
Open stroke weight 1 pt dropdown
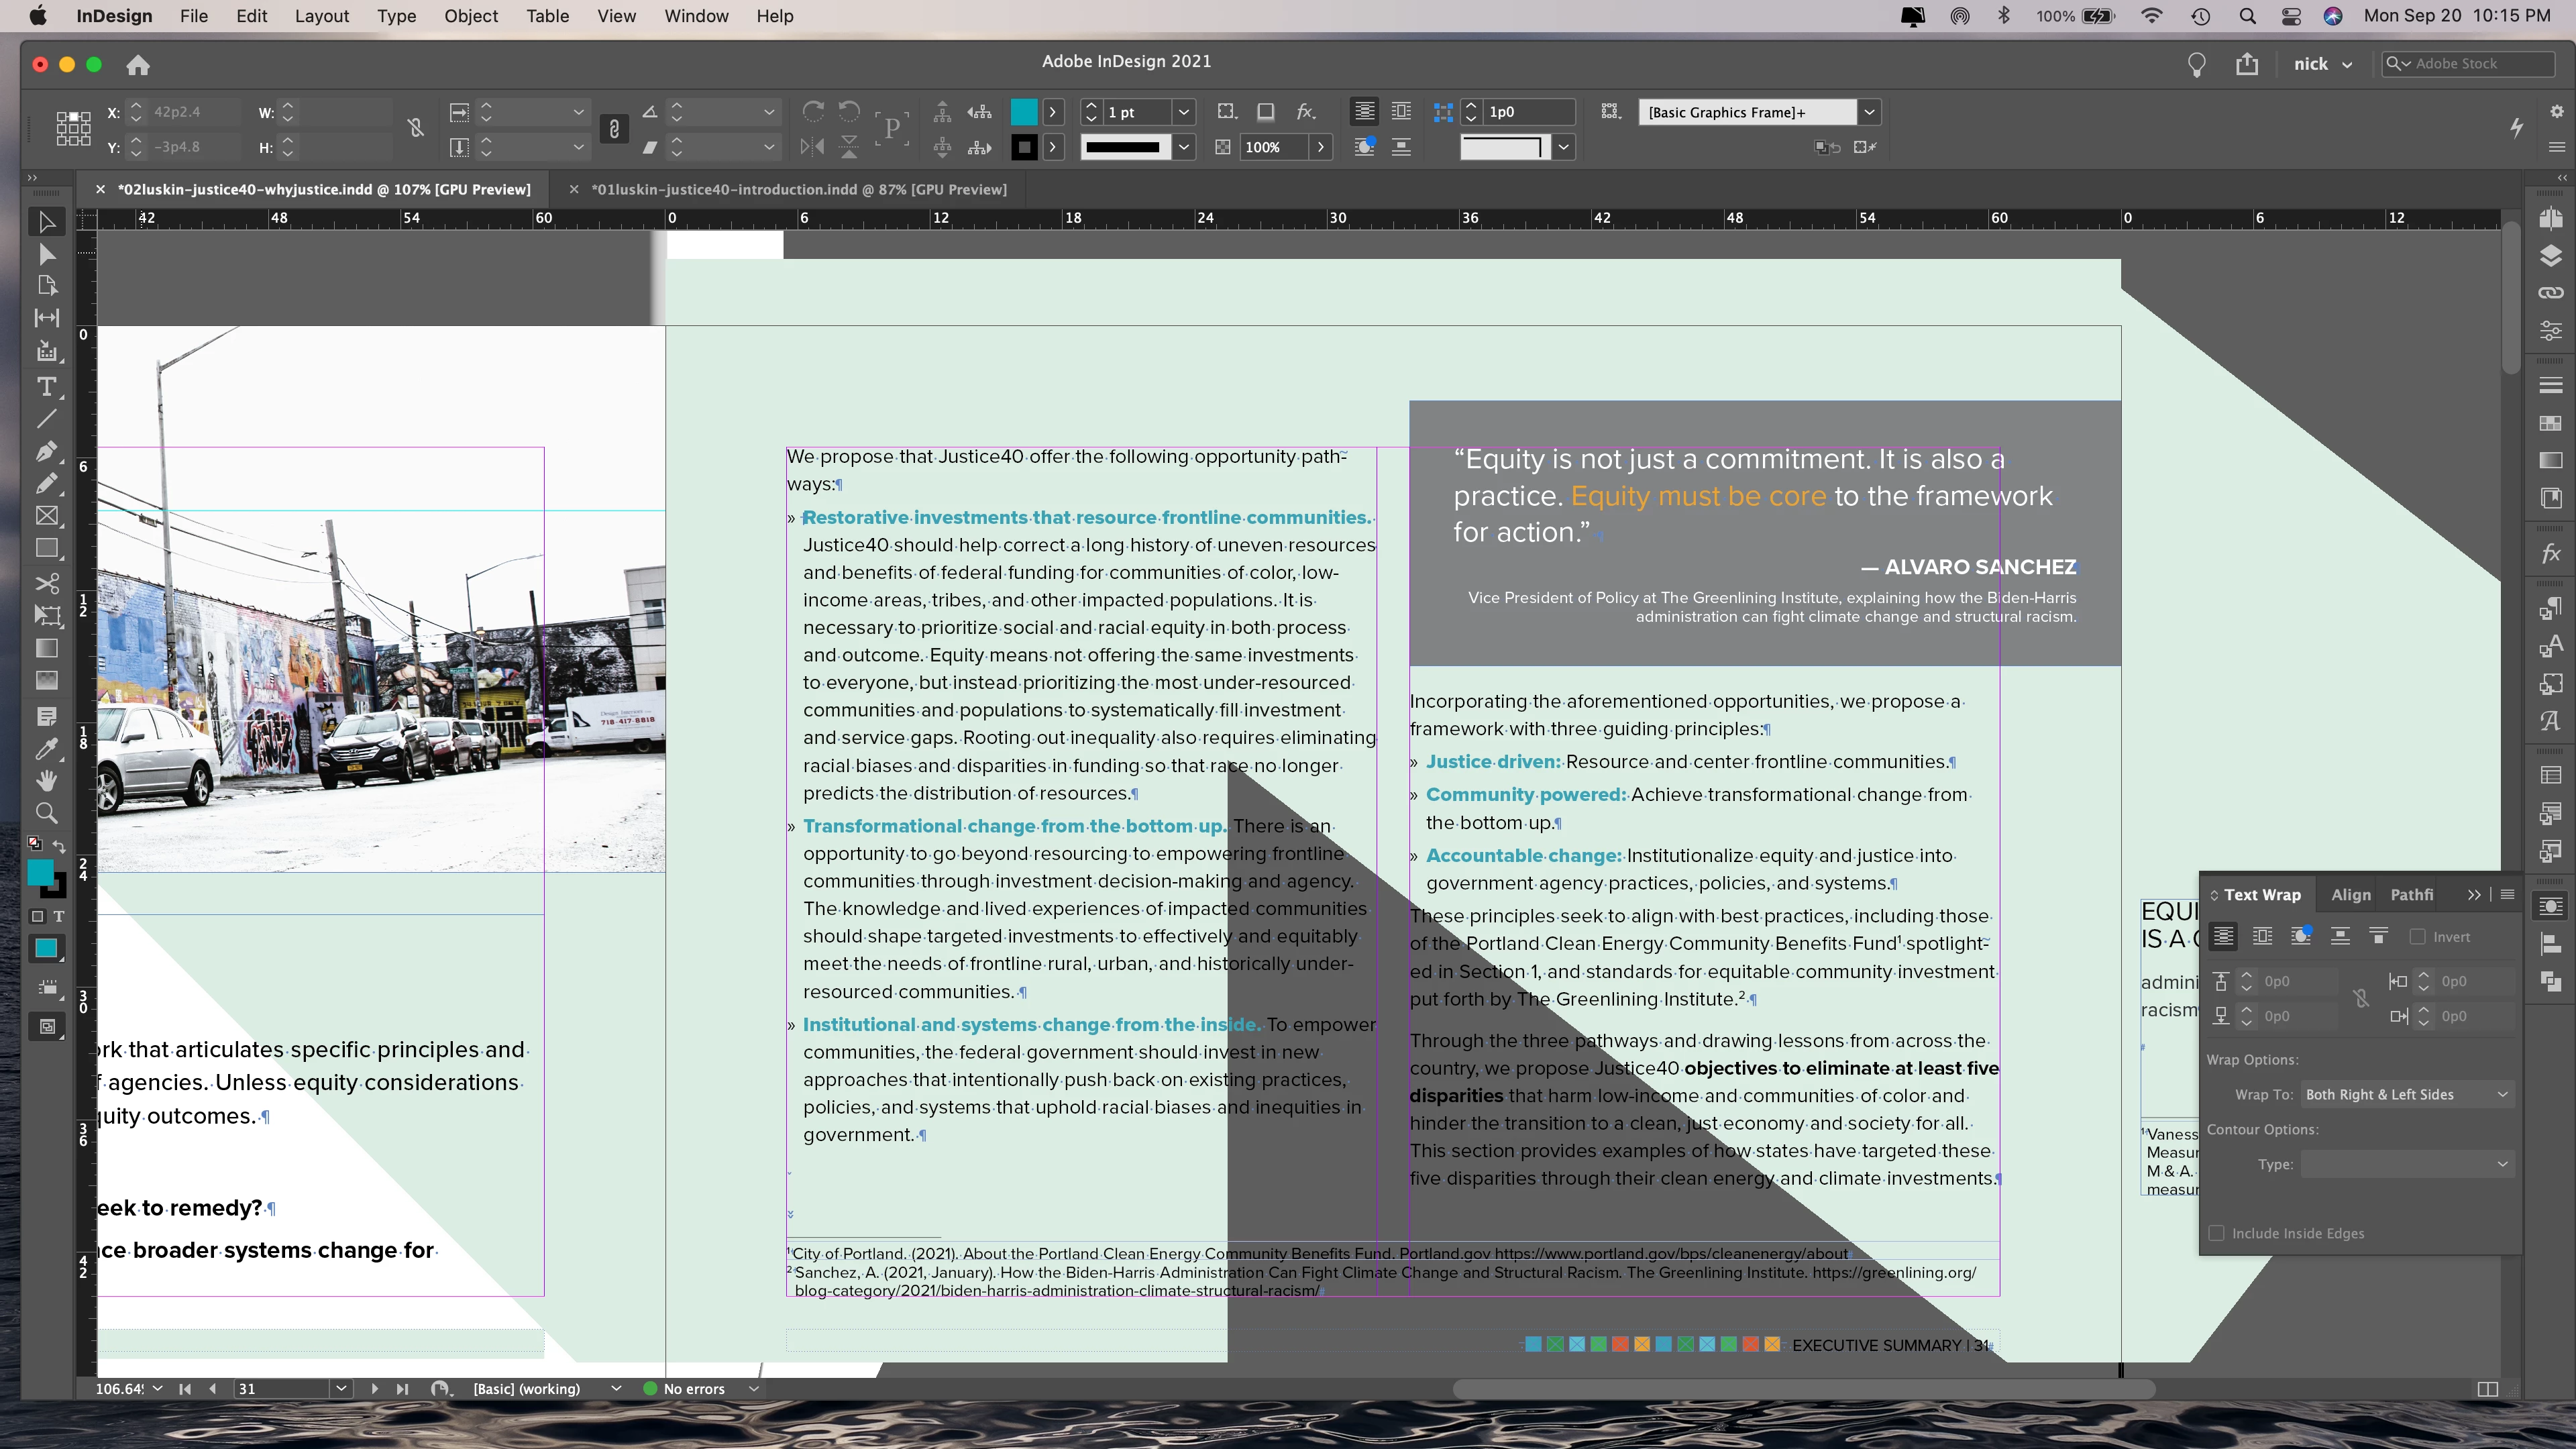point(1184,112)
